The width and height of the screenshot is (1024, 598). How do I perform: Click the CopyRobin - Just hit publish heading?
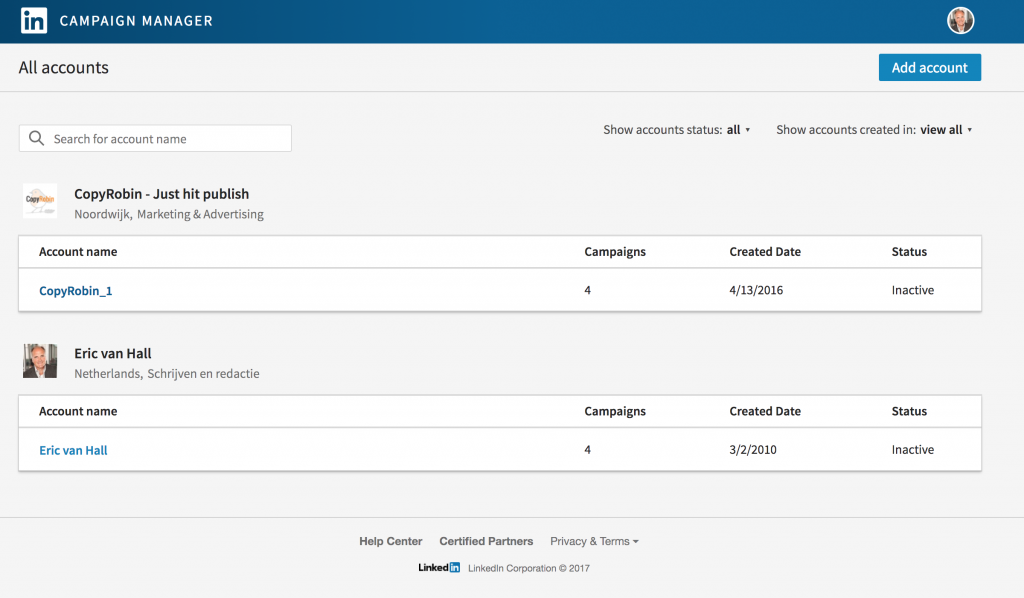(x=161, y=194)
